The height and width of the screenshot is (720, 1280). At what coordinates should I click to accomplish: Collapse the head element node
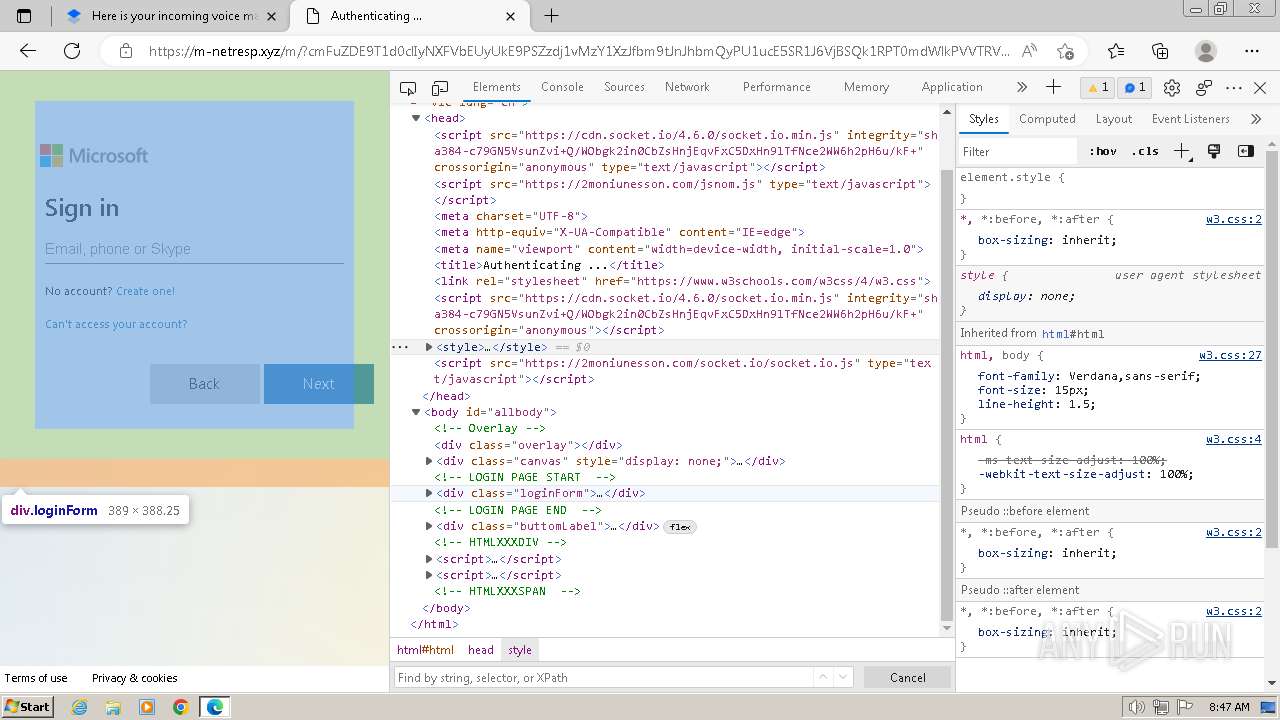click(416, 118)
